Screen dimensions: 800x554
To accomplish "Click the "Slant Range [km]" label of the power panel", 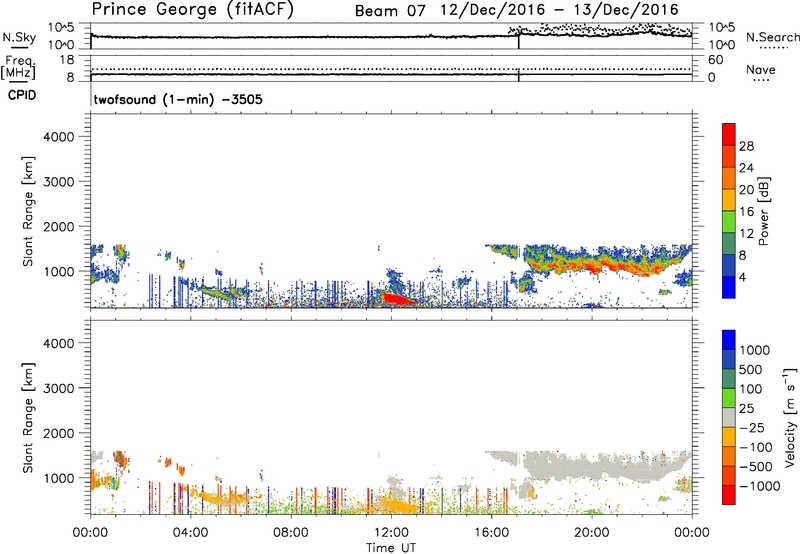I will pyautogui.click(x=29, y=211).
